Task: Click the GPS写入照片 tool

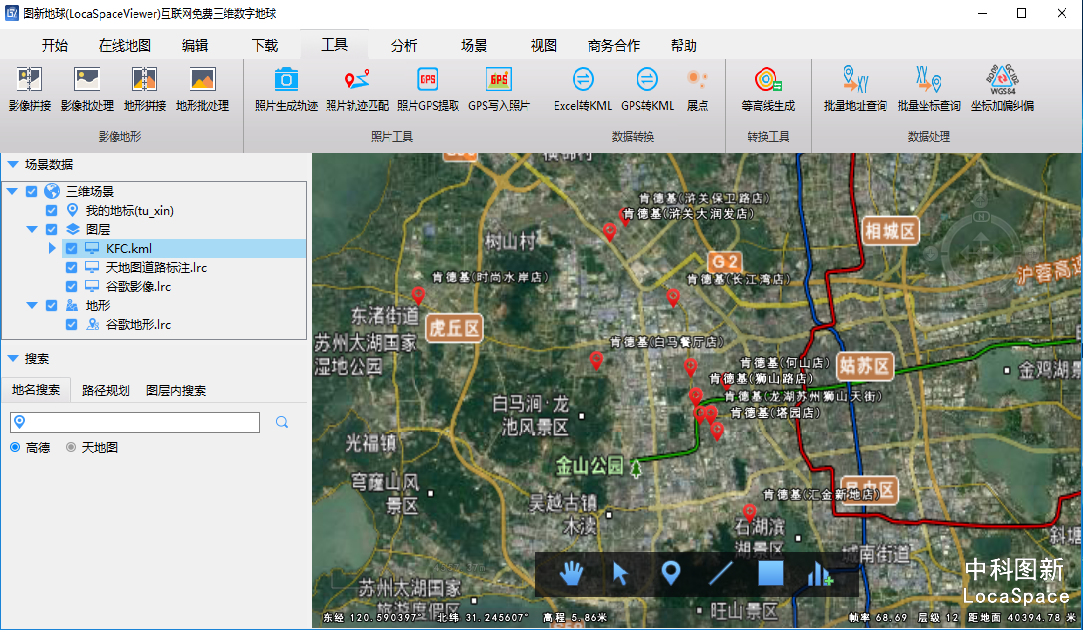Action: [x=499, y=90]
